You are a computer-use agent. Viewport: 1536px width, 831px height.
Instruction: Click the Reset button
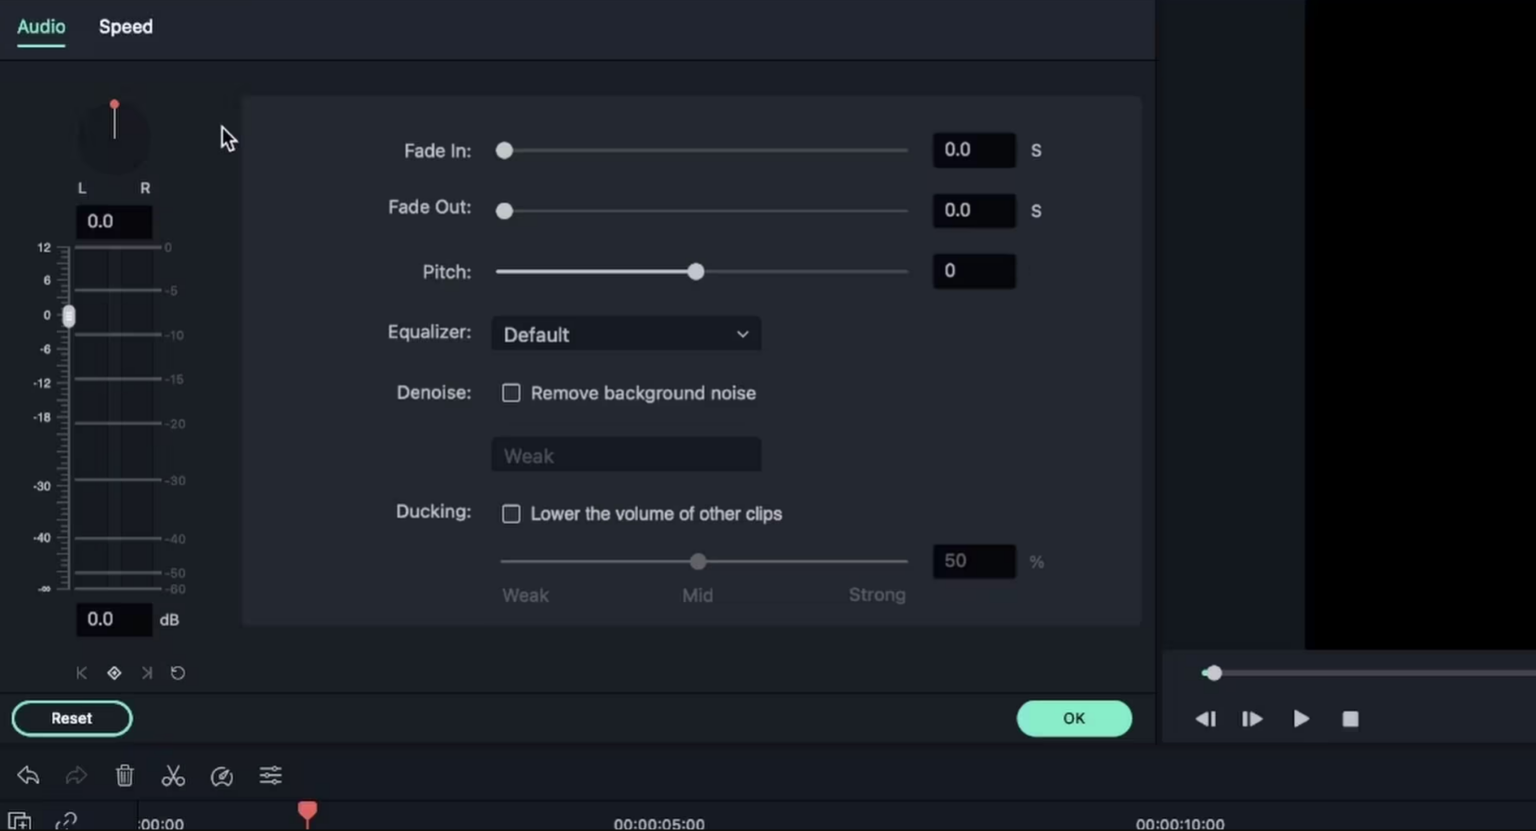71,718
